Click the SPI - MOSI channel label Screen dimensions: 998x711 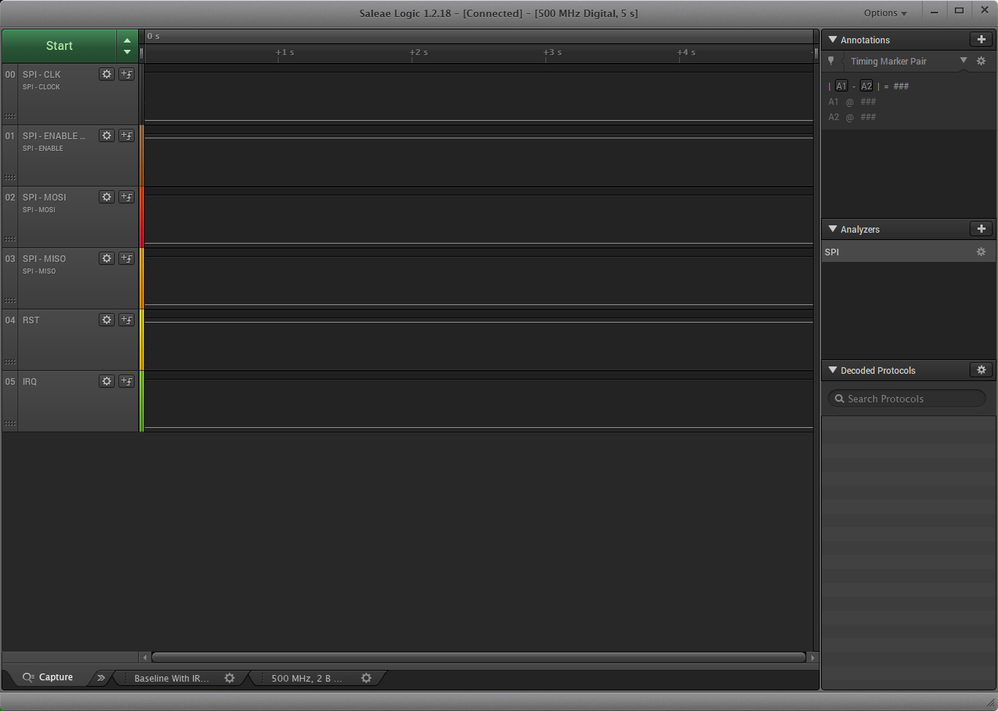[x=44, y=197]
